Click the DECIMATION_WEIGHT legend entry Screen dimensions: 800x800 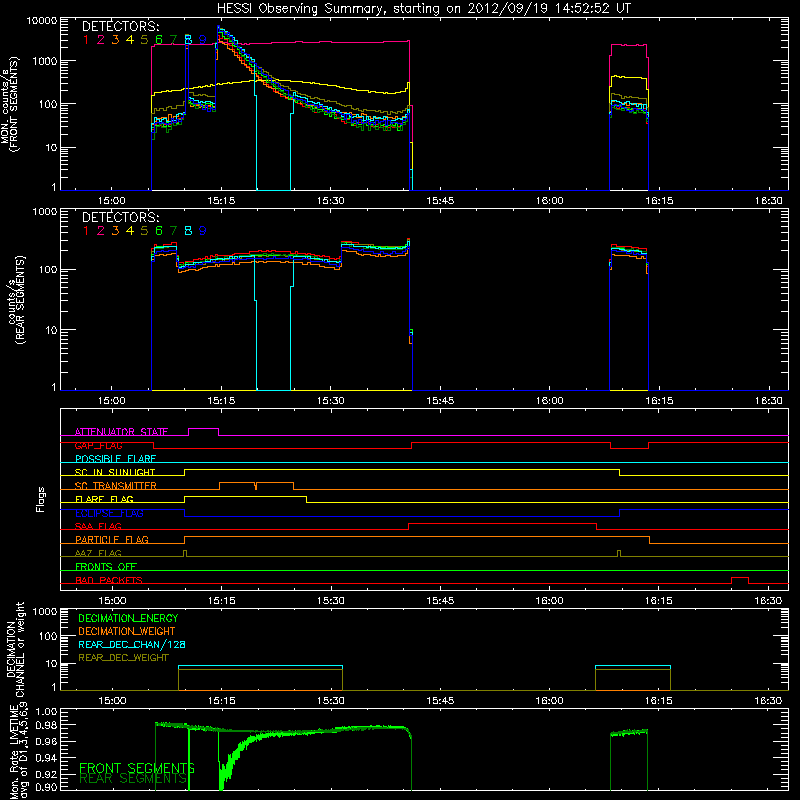[x=127, y=631]
